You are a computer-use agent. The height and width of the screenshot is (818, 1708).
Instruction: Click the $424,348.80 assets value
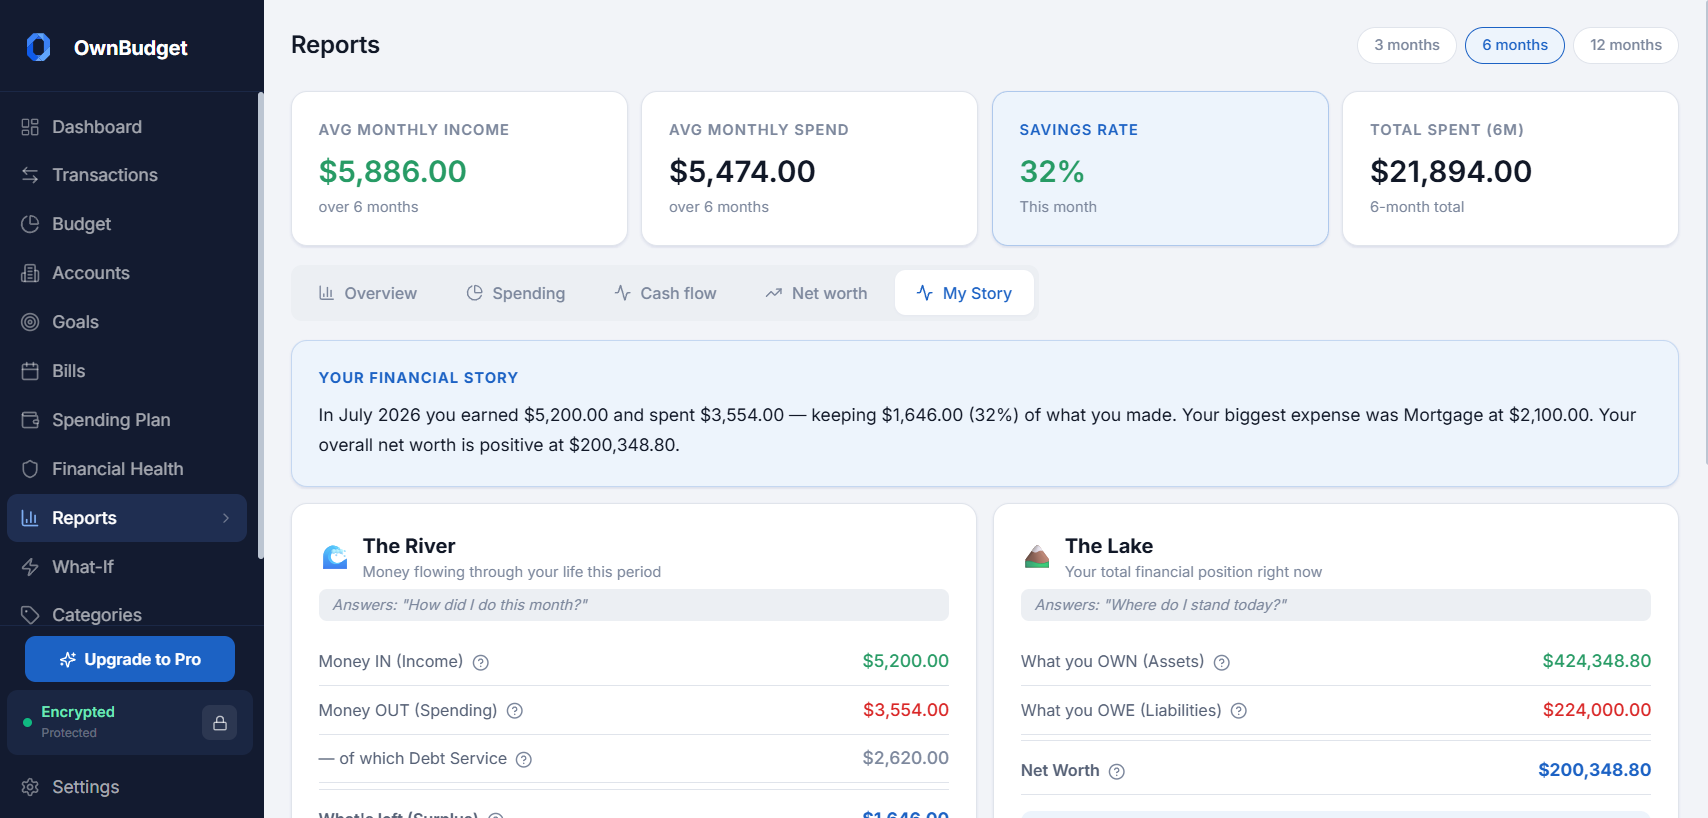pos(1596,661)
